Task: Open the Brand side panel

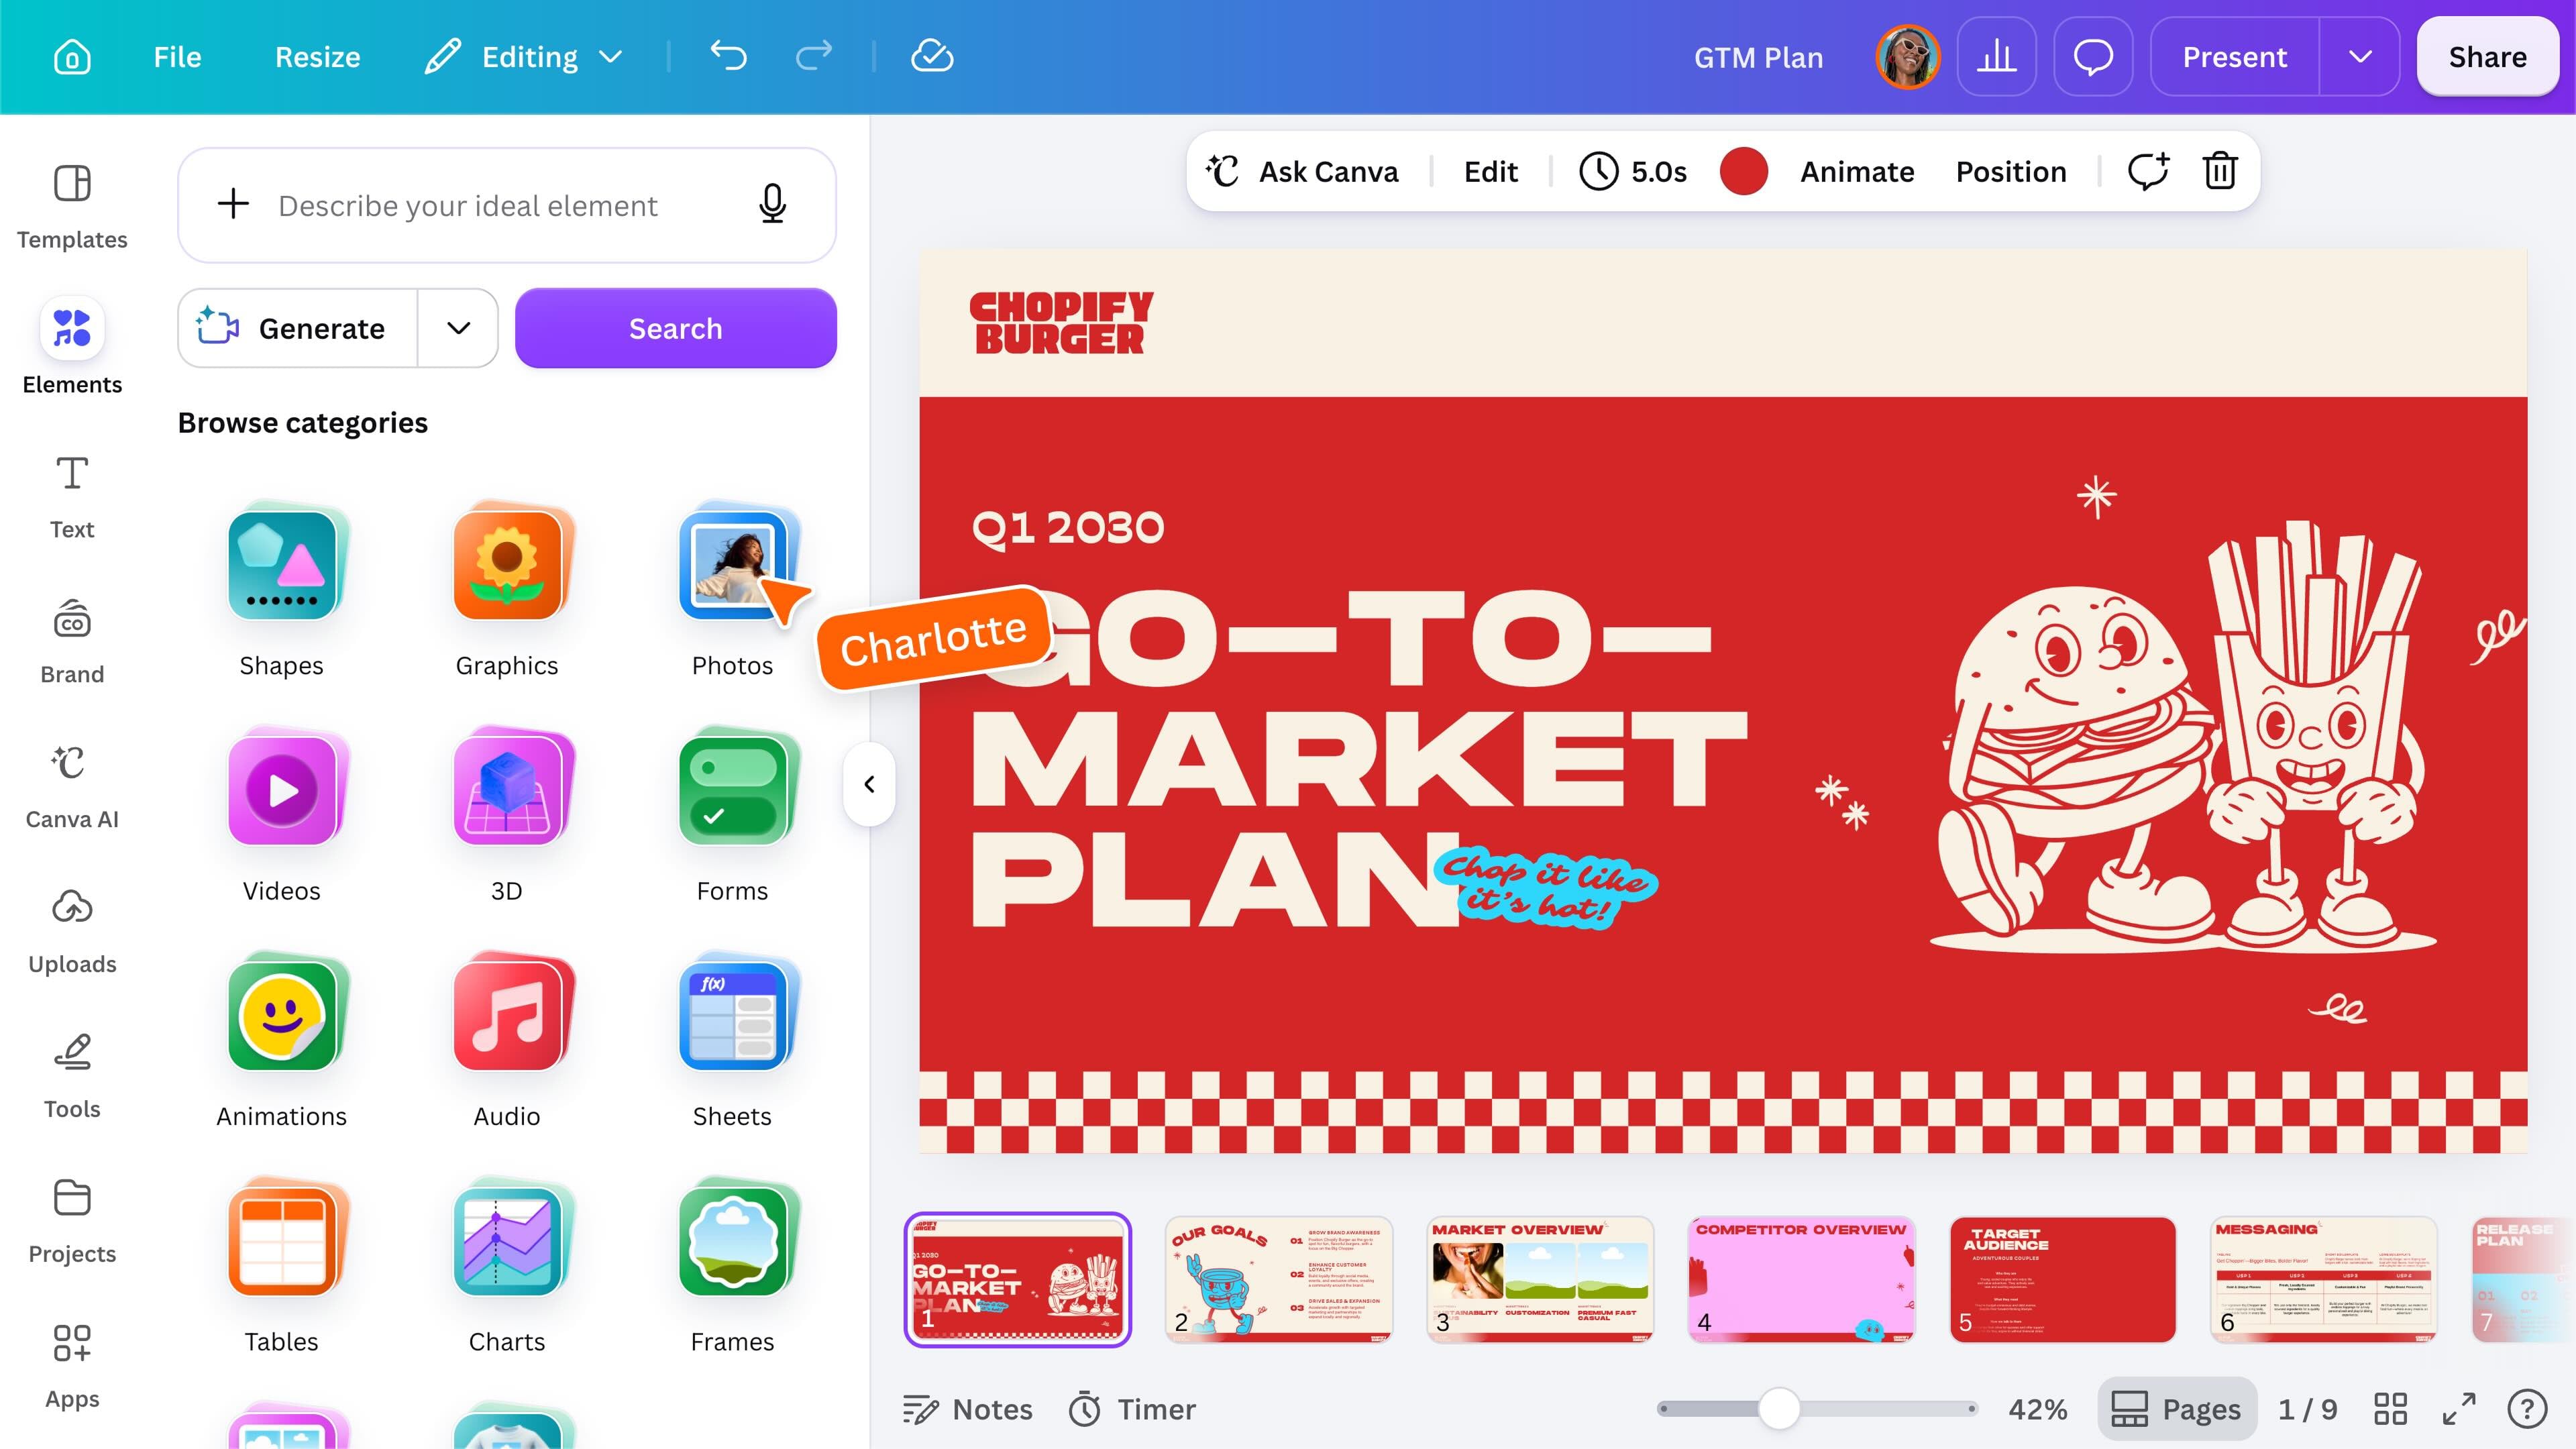Action: coord(72,642)
